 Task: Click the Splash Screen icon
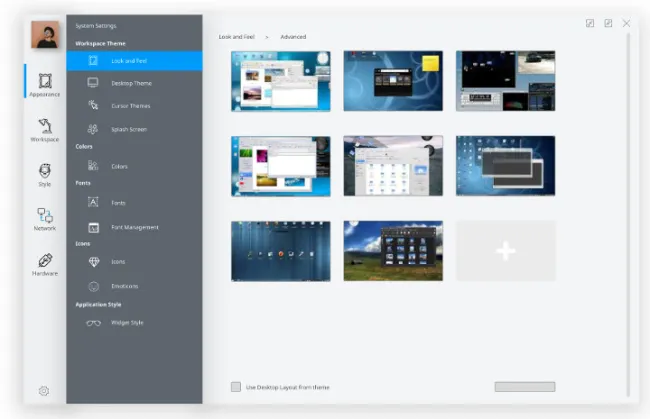click(x=93, y=129)
